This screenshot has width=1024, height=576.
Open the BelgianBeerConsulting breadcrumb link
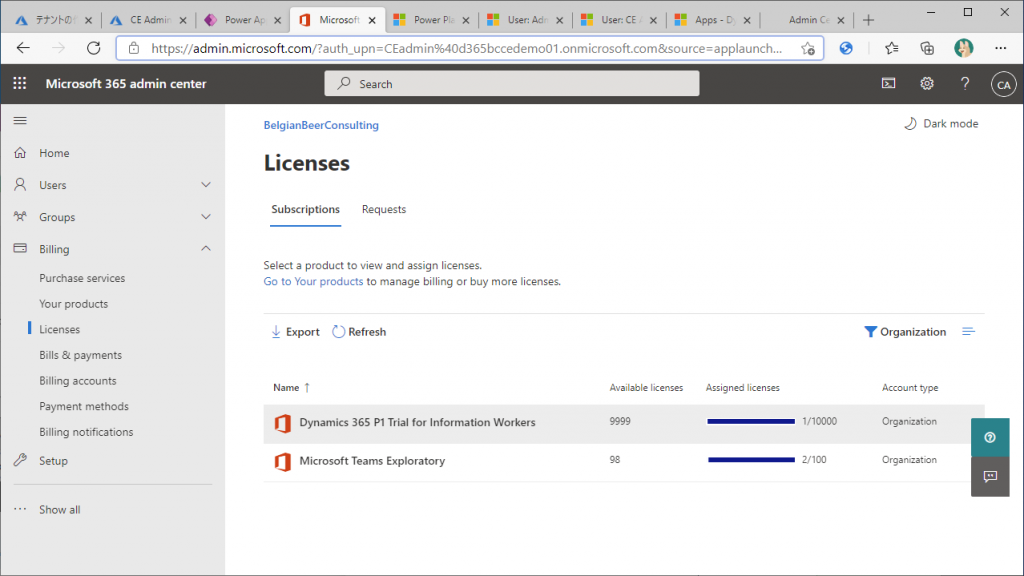[x=321, y=125]
